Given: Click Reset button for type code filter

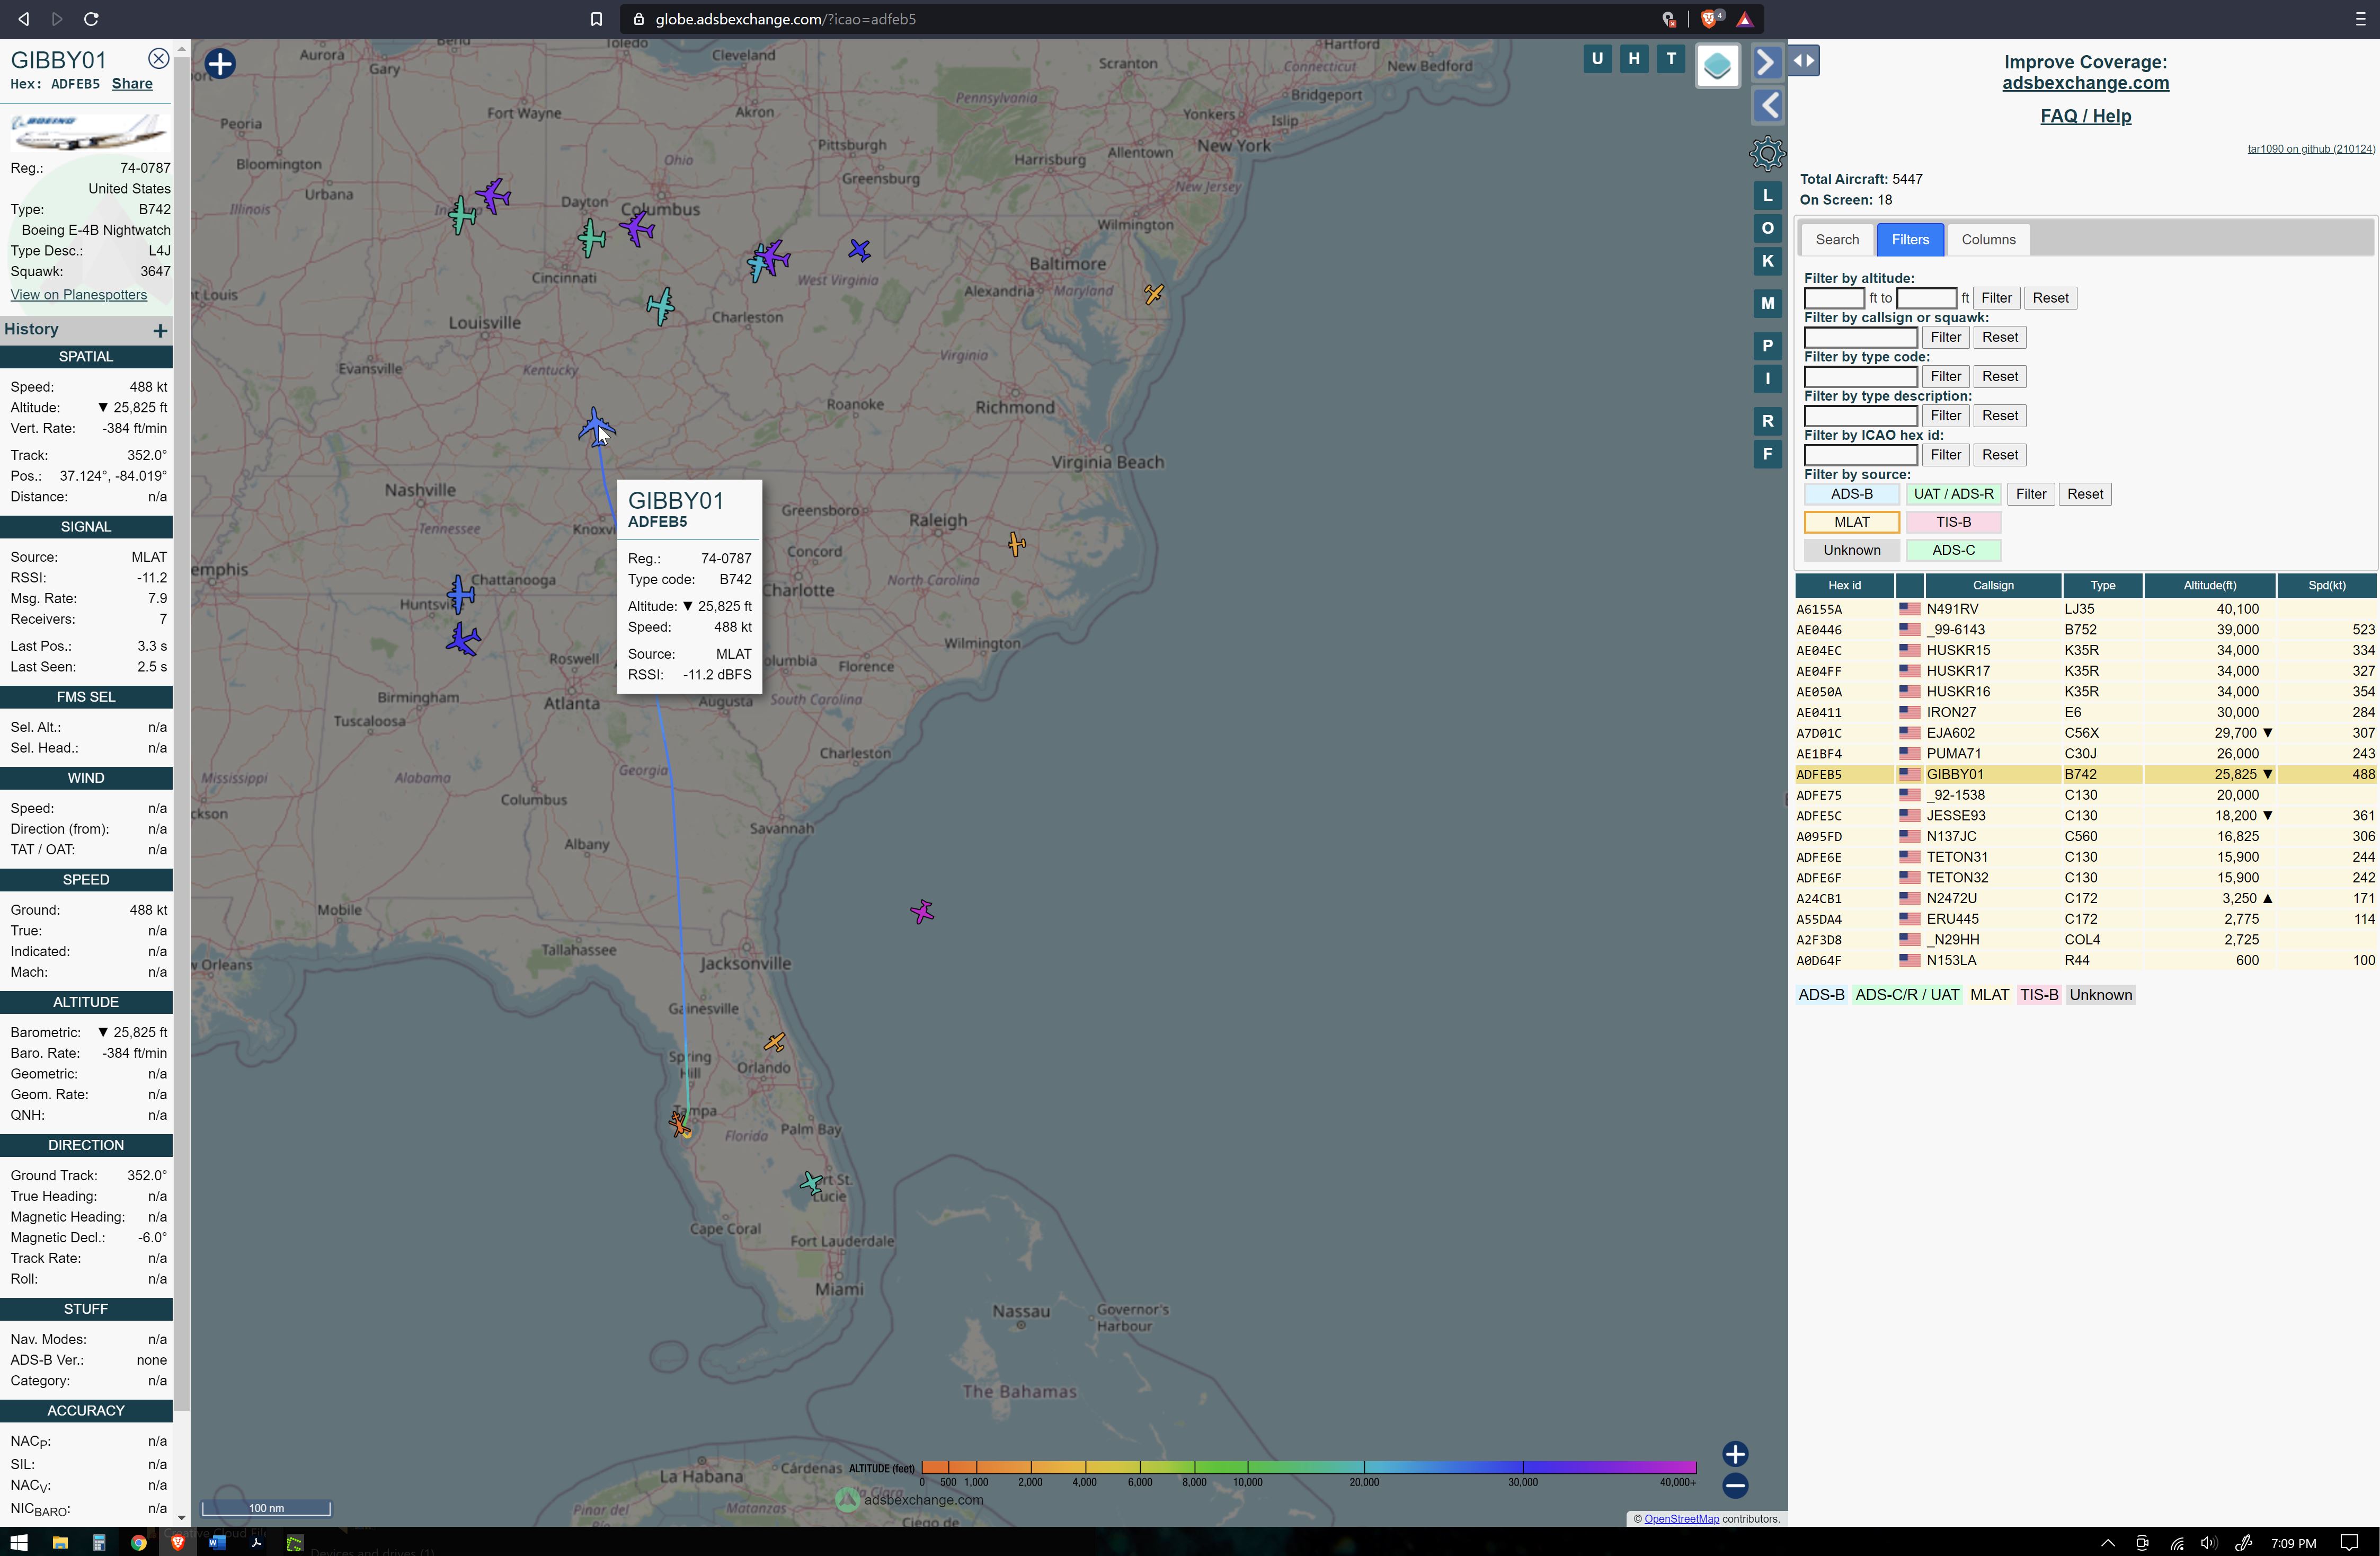Looking at the screenshot, I should point(2000,377).
